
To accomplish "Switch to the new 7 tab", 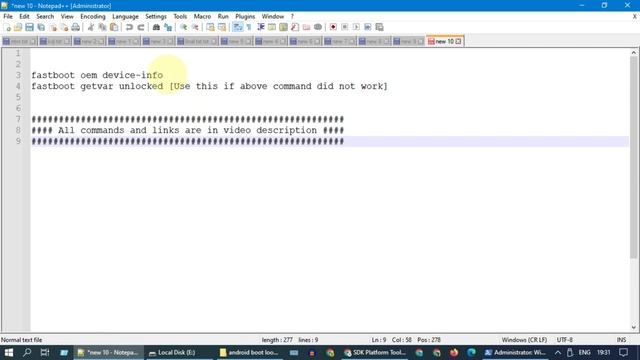I will click(340, 41).
